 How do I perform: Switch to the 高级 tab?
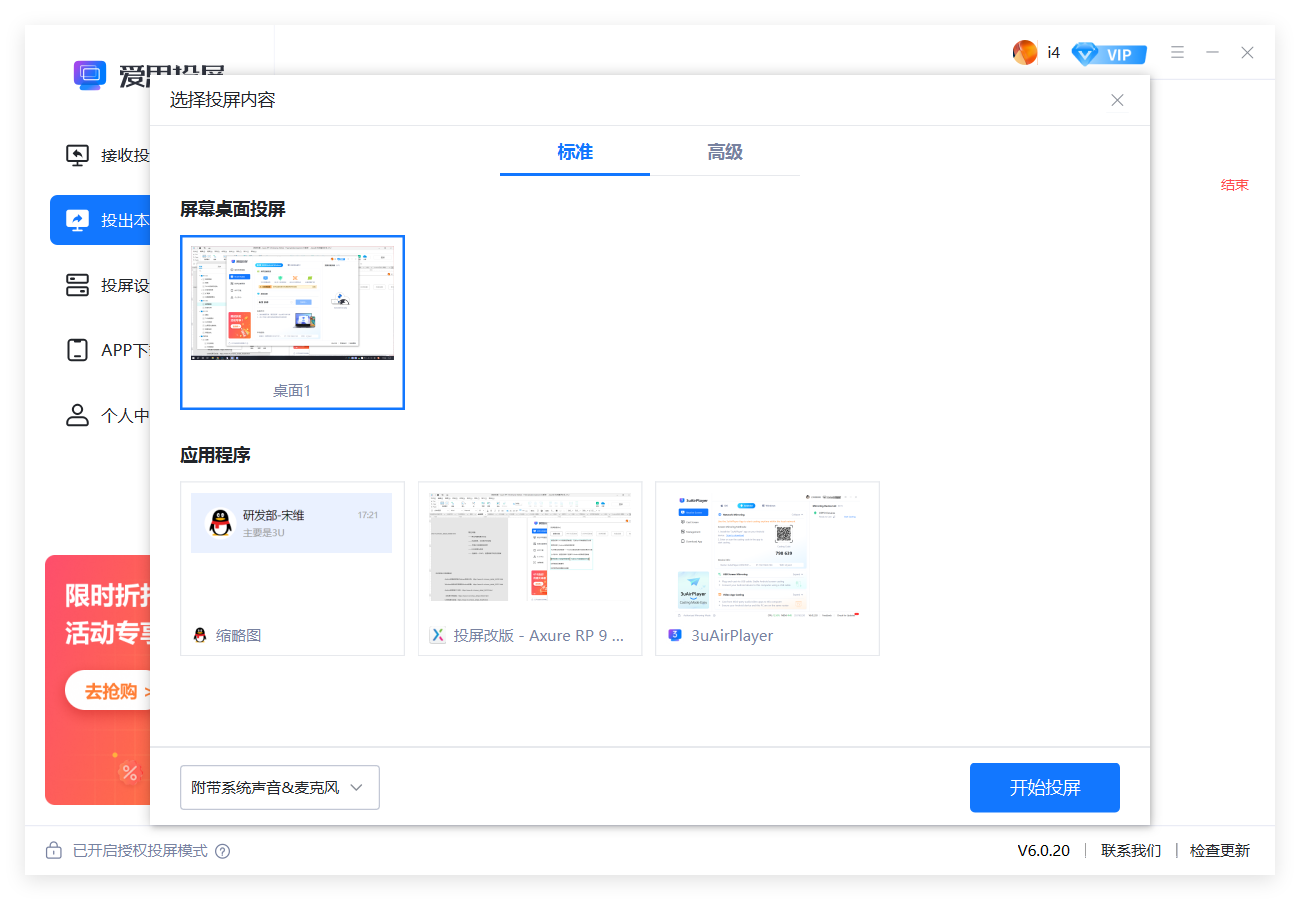pyautogui.click(x=724, y=153)
